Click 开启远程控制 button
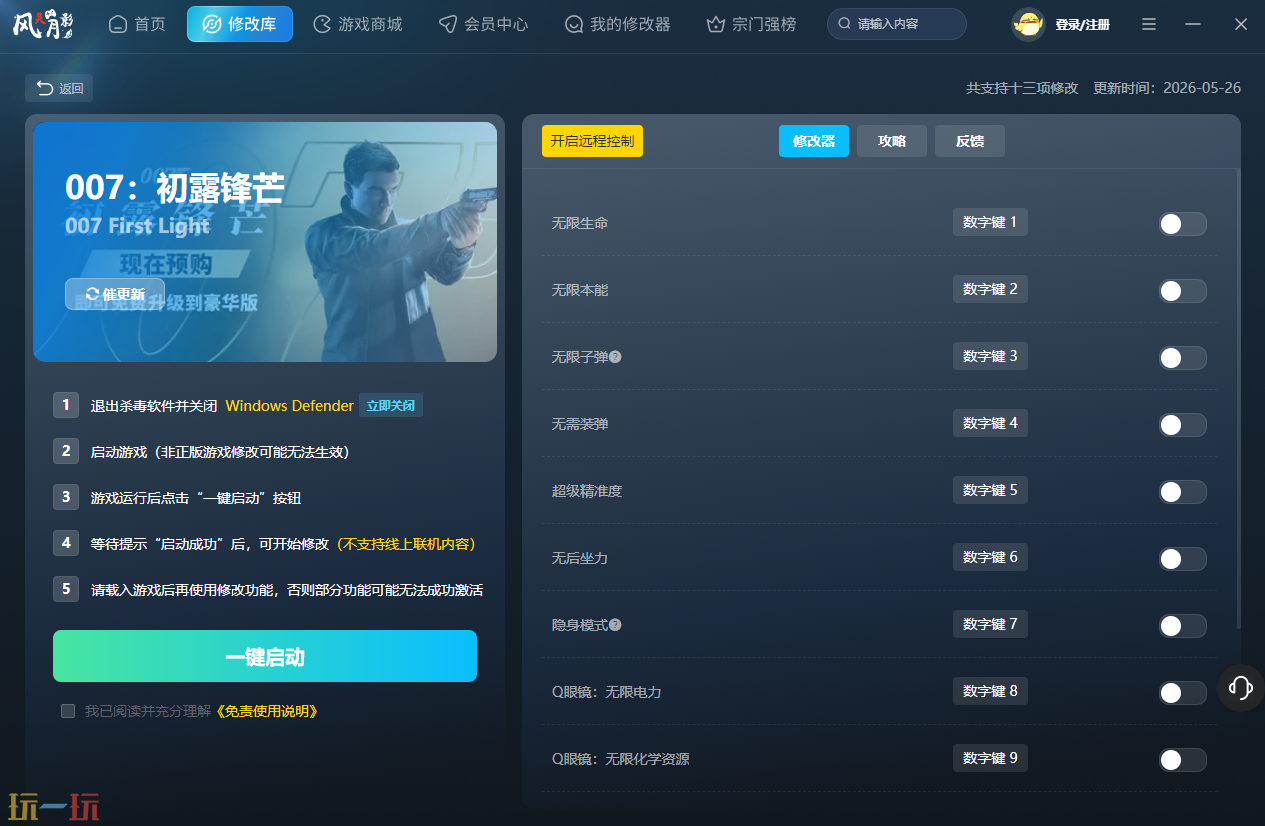1265x826 pixels. [x=592, y=141]
